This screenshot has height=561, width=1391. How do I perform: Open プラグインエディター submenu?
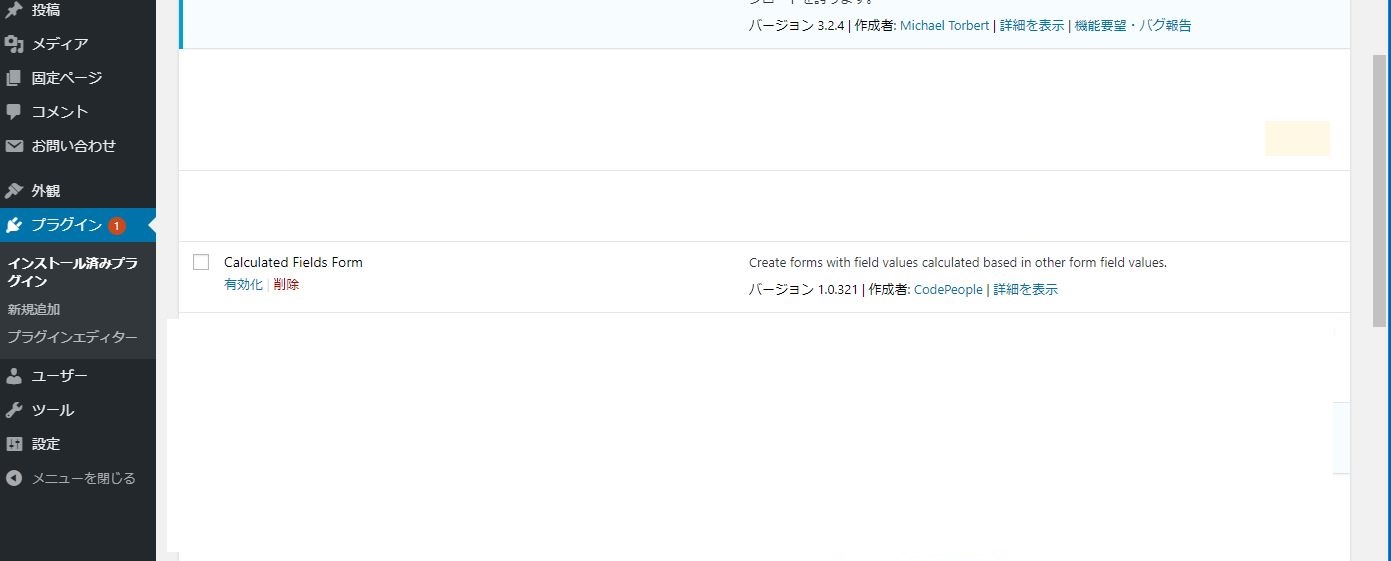tap(72, 337)
